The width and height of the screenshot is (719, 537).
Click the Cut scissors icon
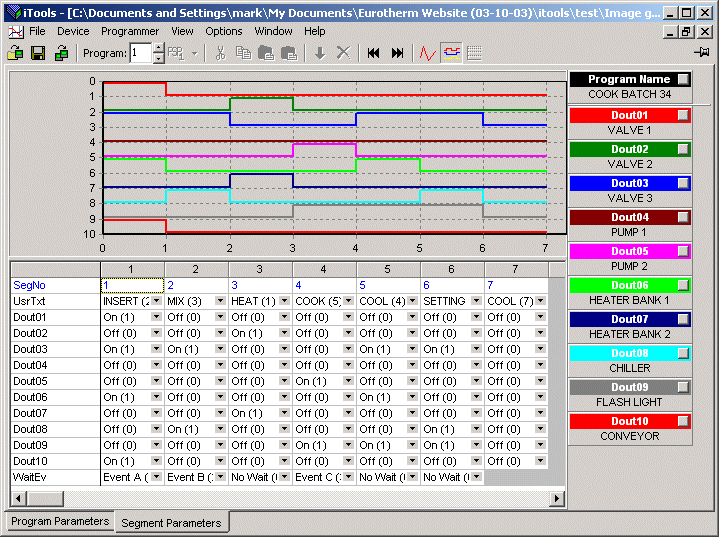click(220, 53)
